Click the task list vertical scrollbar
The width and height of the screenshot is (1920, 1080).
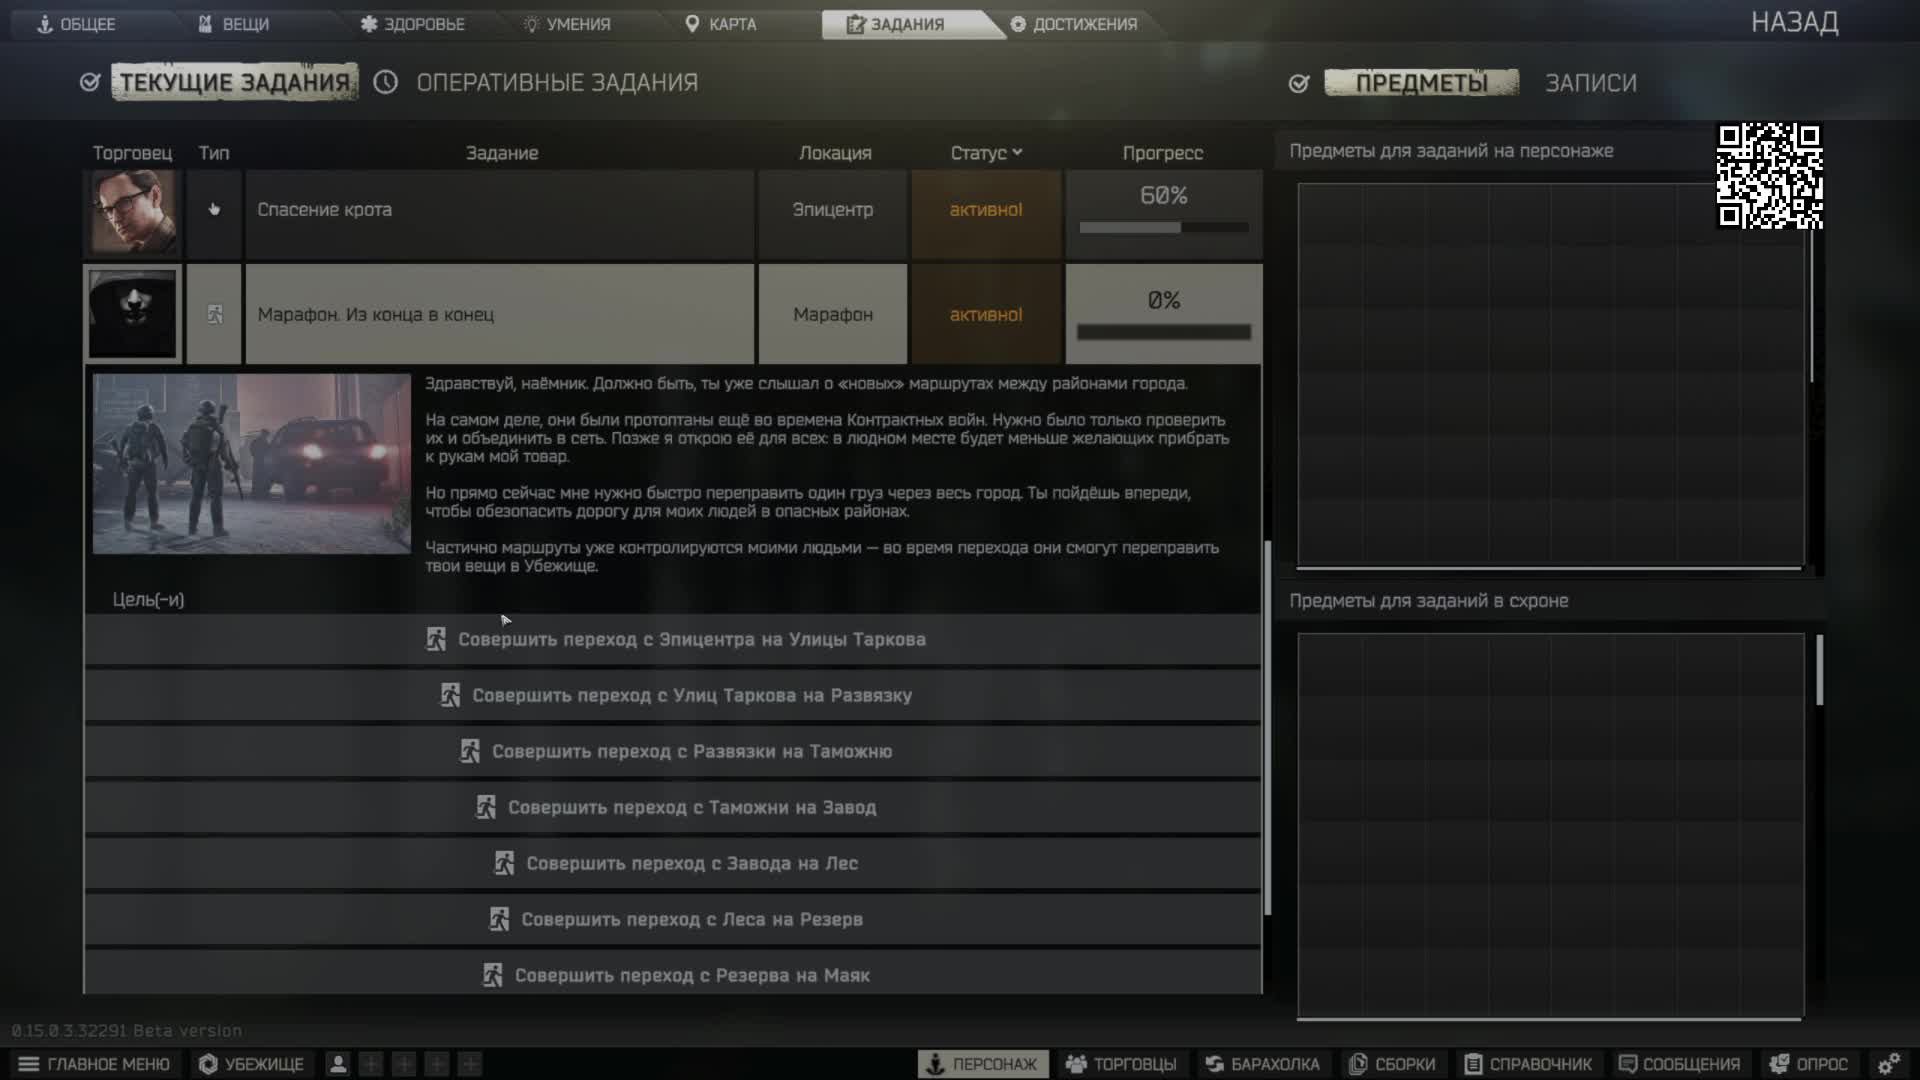[x=1267, y=727]
